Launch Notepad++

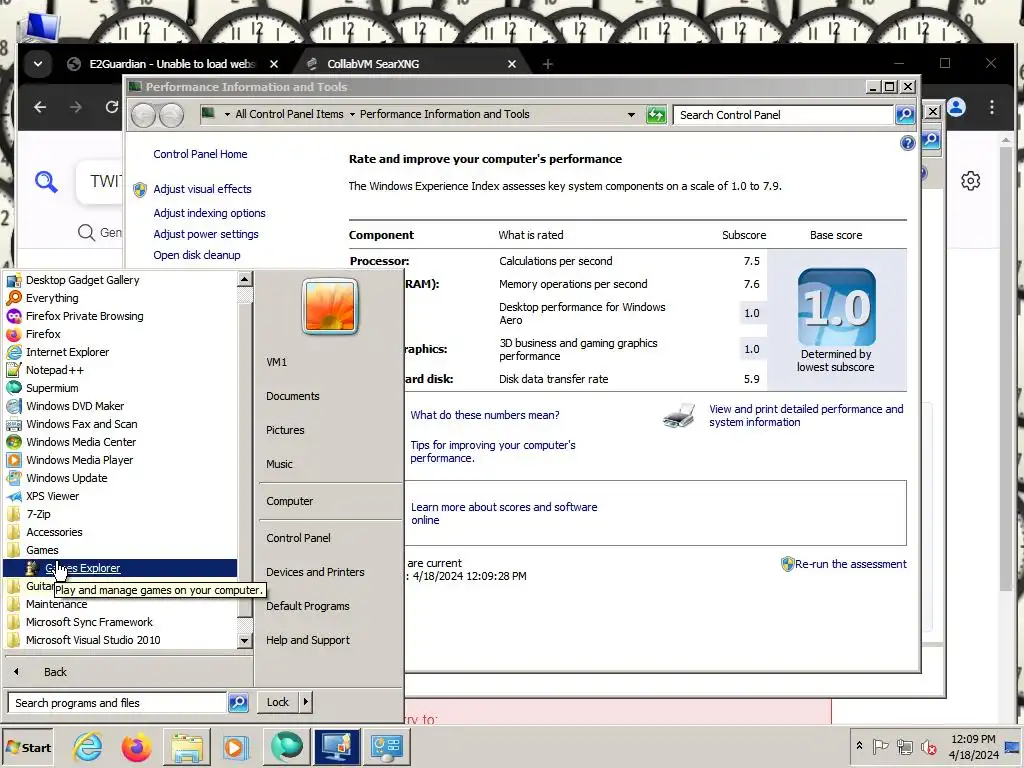[55, 370]
